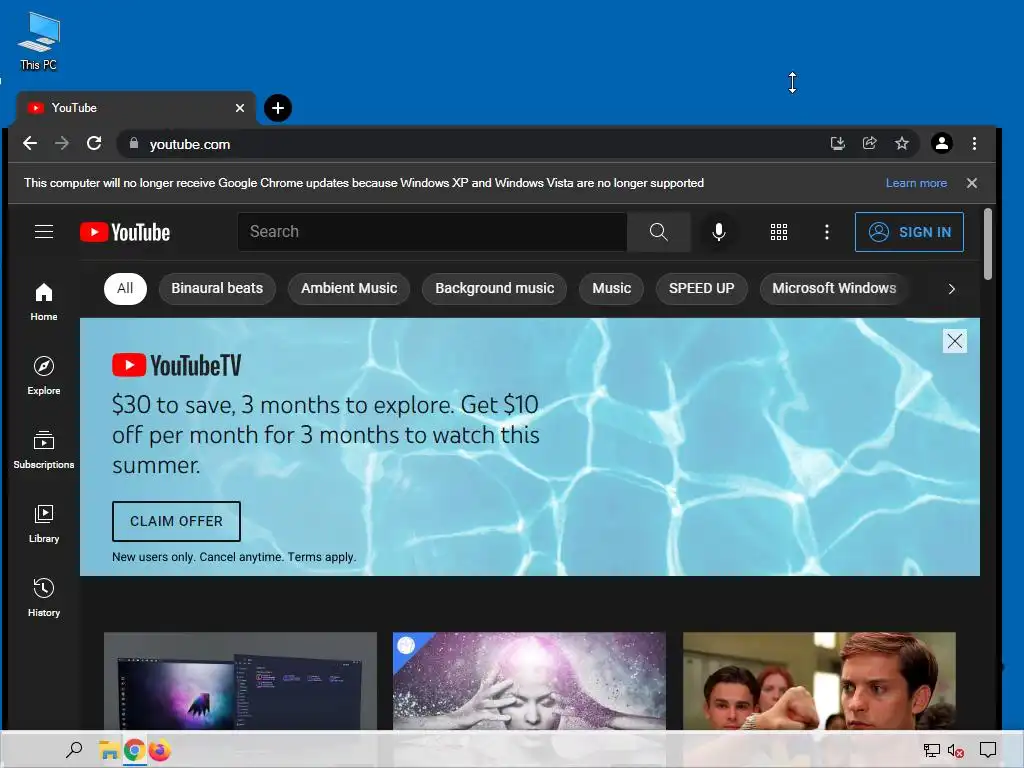
Task: Click the lock icon in address bar
Action: click(x=134, y=143)
